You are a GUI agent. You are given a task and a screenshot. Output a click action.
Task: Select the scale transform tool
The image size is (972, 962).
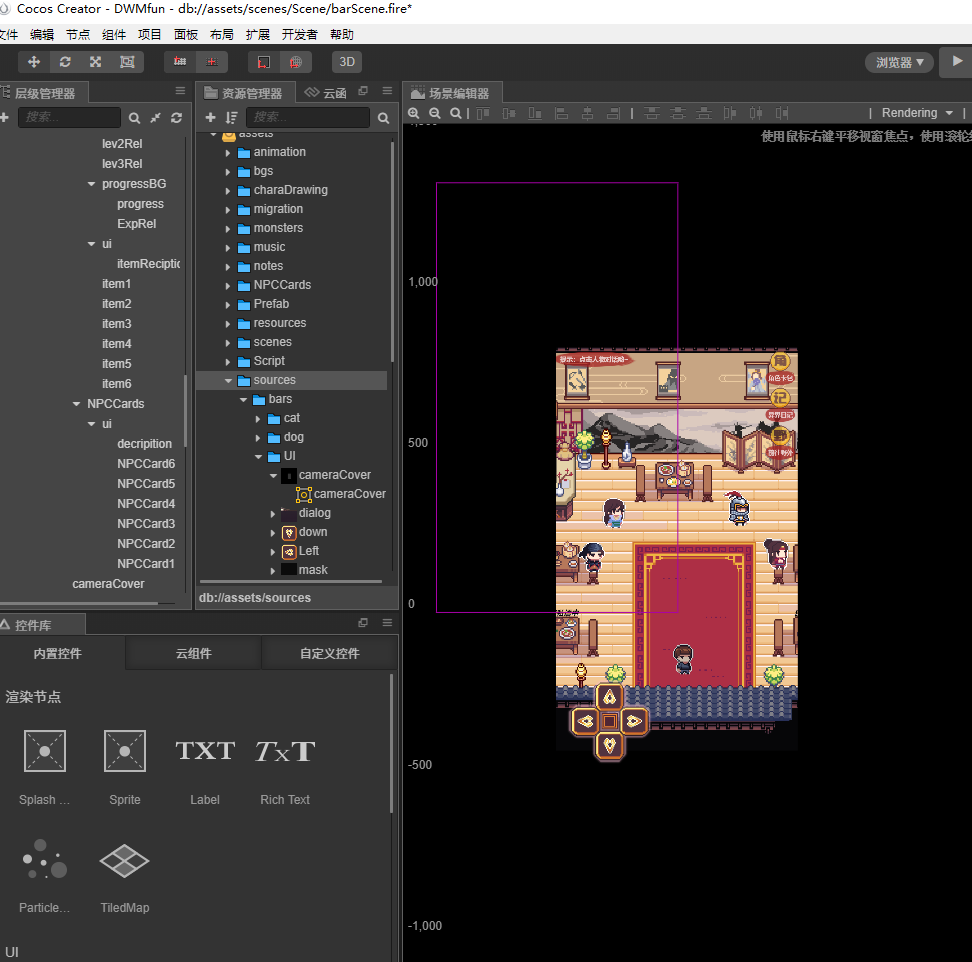pyautogui.click(x=96, y=62)
